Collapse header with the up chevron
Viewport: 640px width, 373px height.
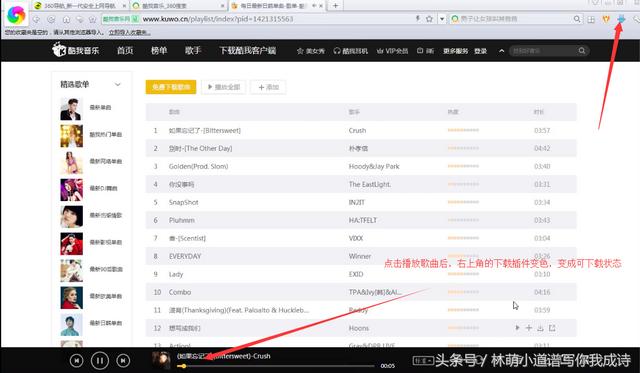coord(502,51)
